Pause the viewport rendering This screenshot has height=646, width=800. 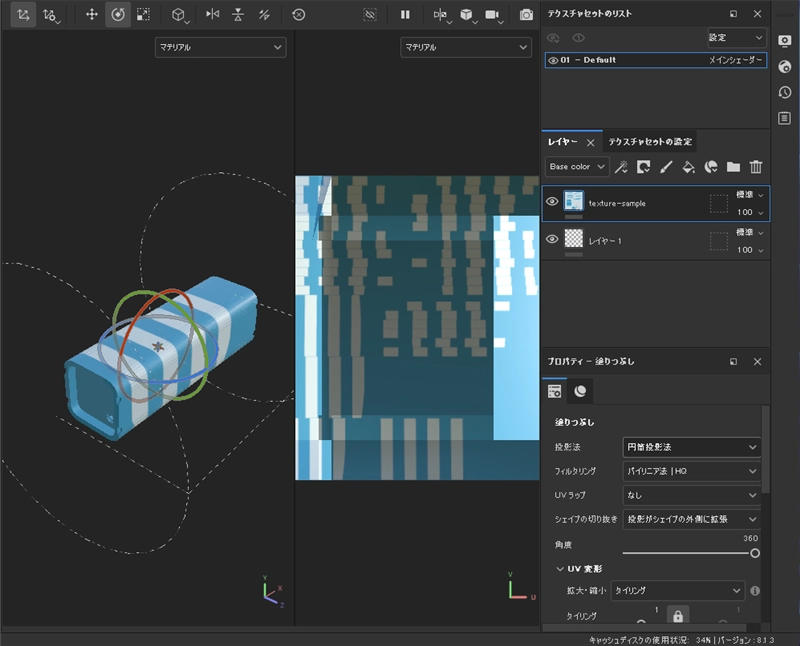click(405, 14)
